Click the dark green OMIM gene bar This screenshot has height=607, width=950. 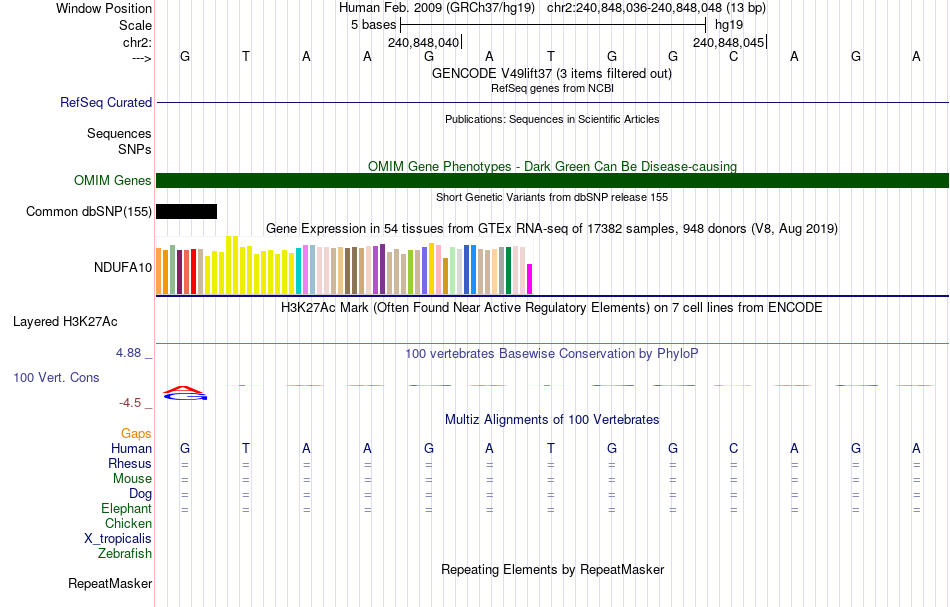553,181
